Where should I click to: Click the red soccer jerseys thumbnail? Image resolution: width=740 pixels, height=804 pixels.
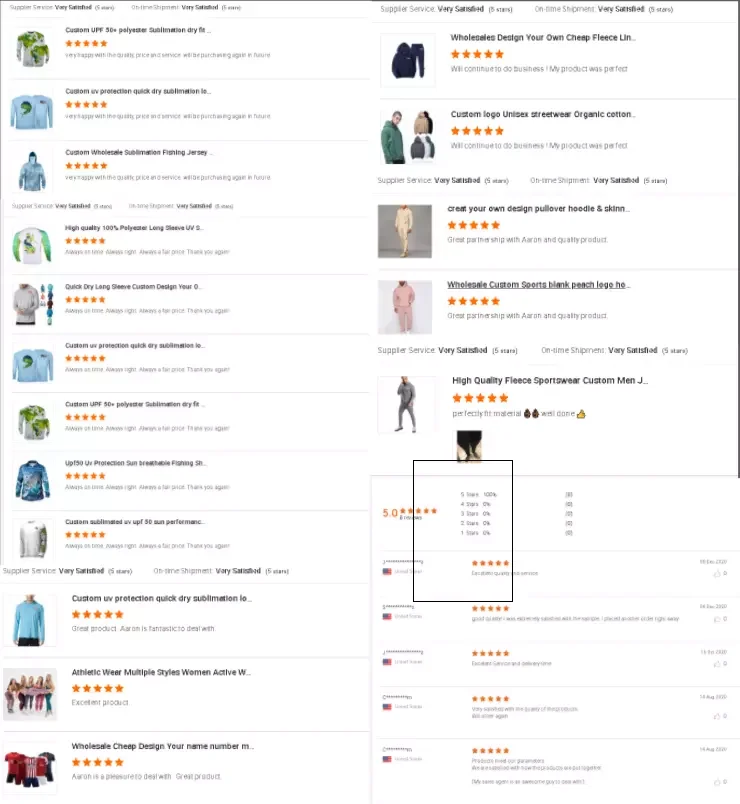tap(30, 768)
